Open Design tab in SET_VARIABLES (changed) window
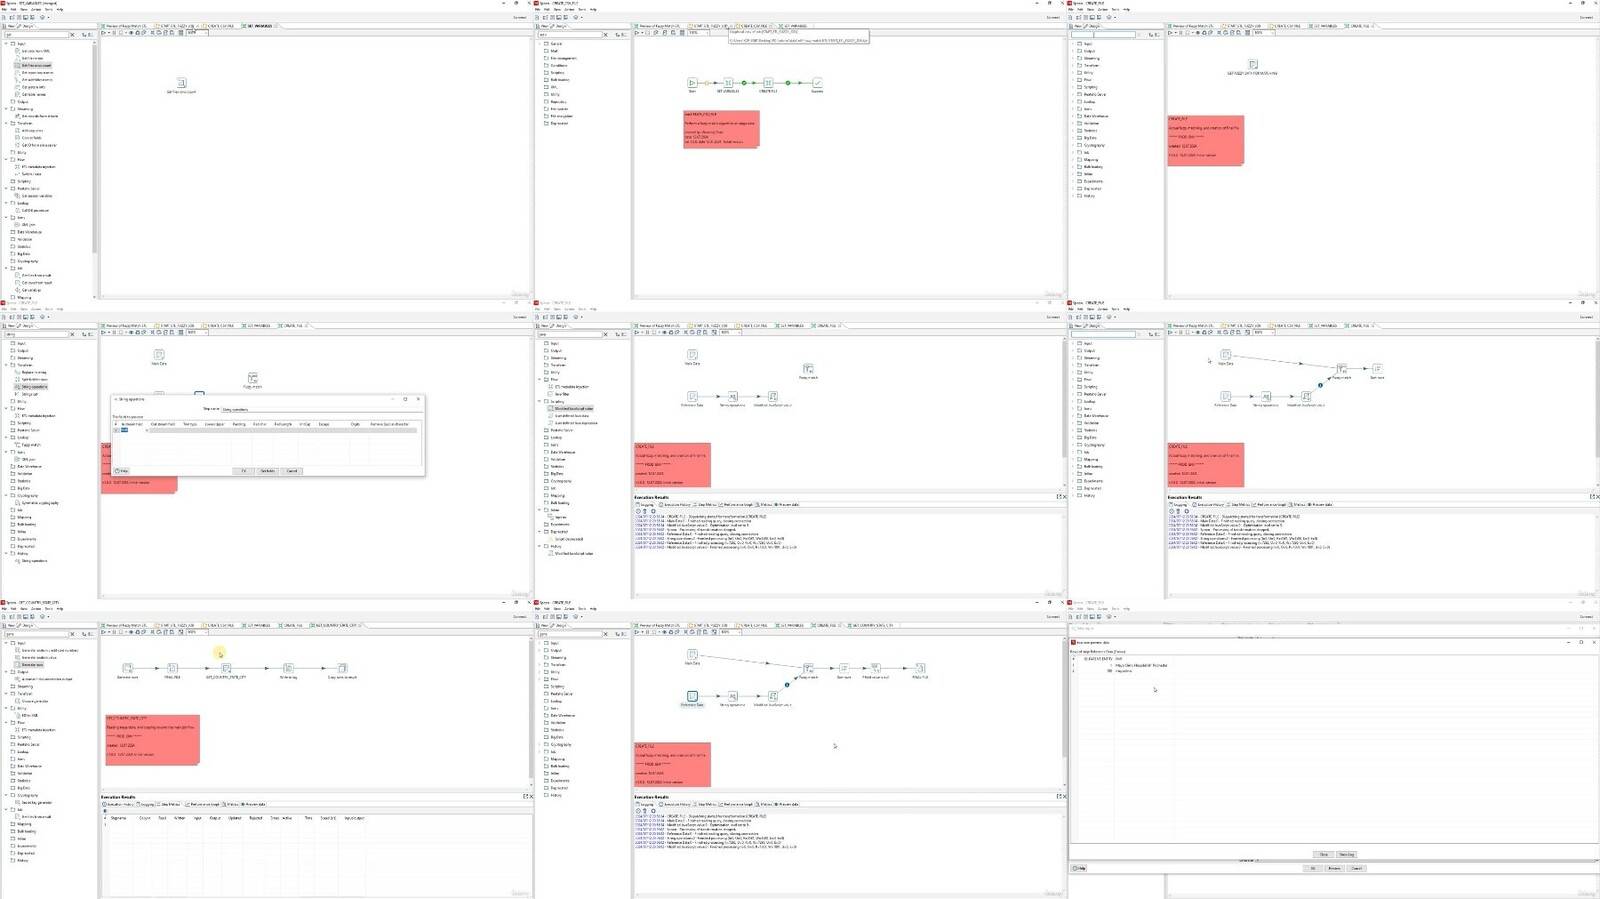The height and width of the screenshot is (899, 1600). tap(28, 26)
